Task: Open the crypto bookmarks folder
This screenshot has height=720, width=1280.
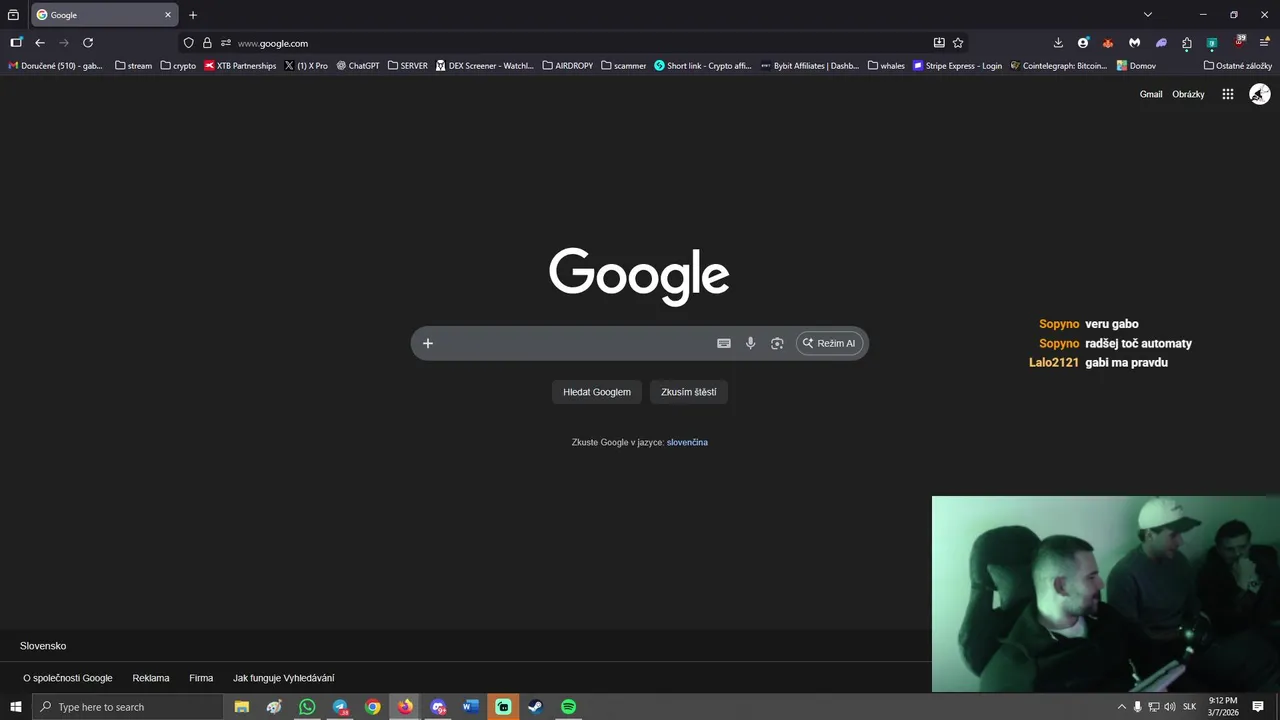Action: 178,66
